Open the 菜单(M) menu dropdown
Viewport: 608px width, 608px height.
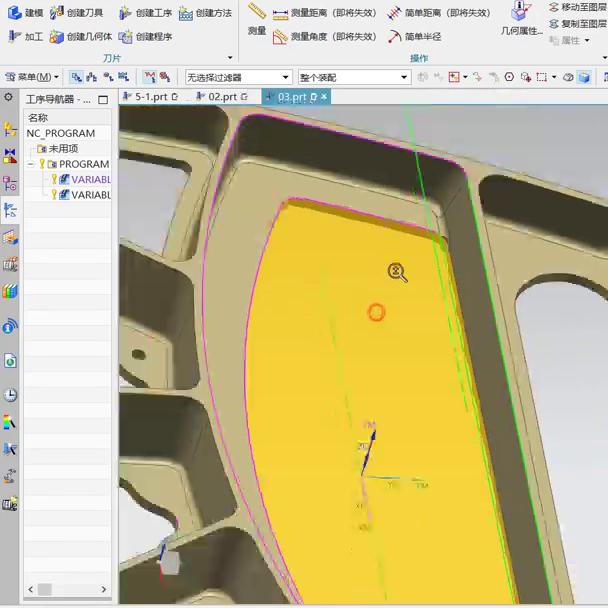(32, 77)
